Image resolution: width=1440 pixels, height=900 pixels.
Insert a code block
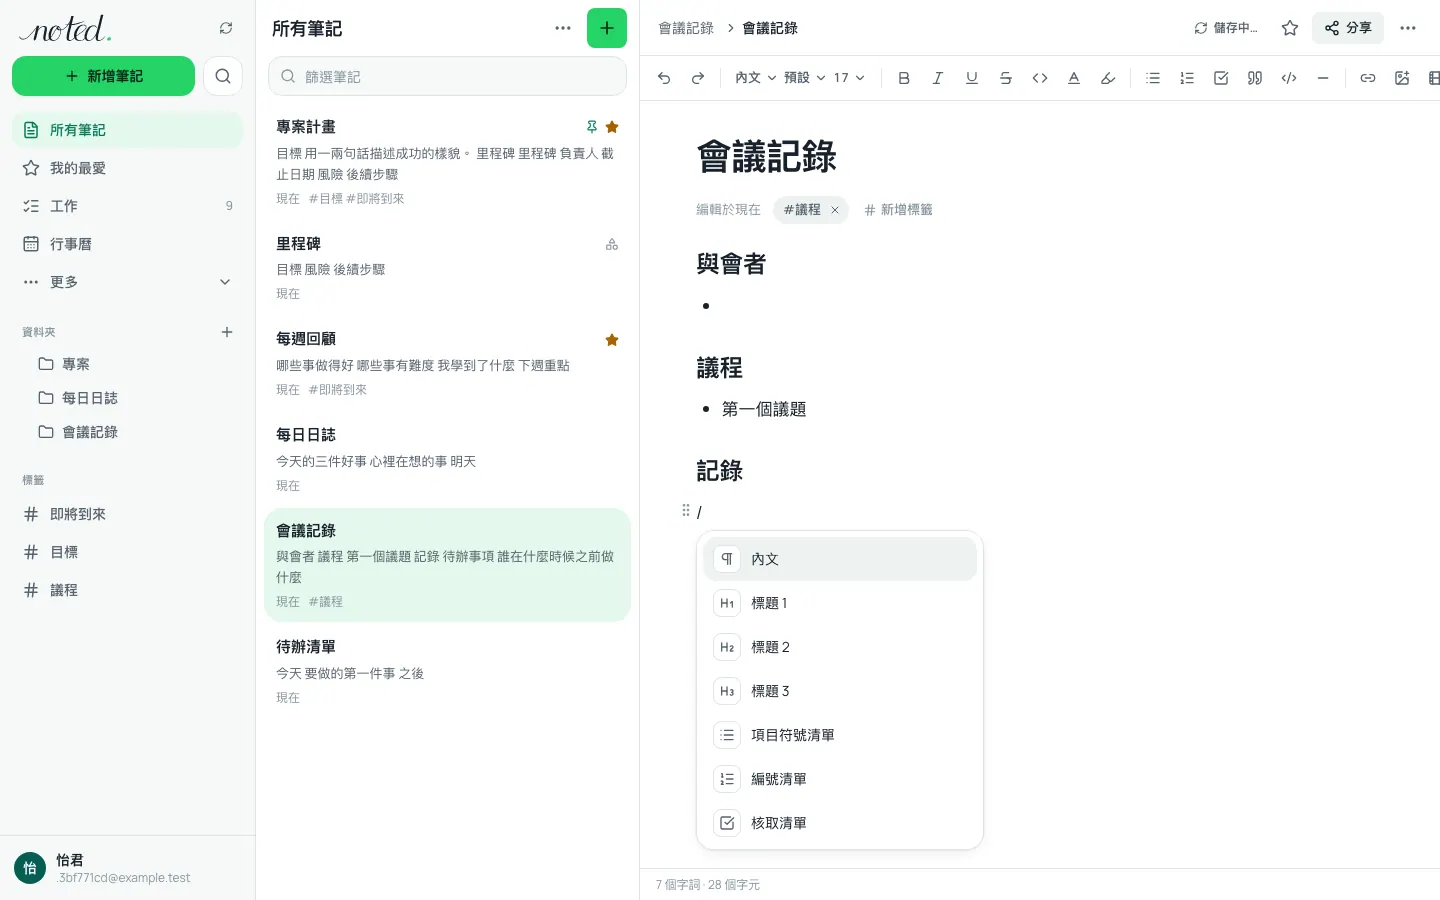[1289, 78]
